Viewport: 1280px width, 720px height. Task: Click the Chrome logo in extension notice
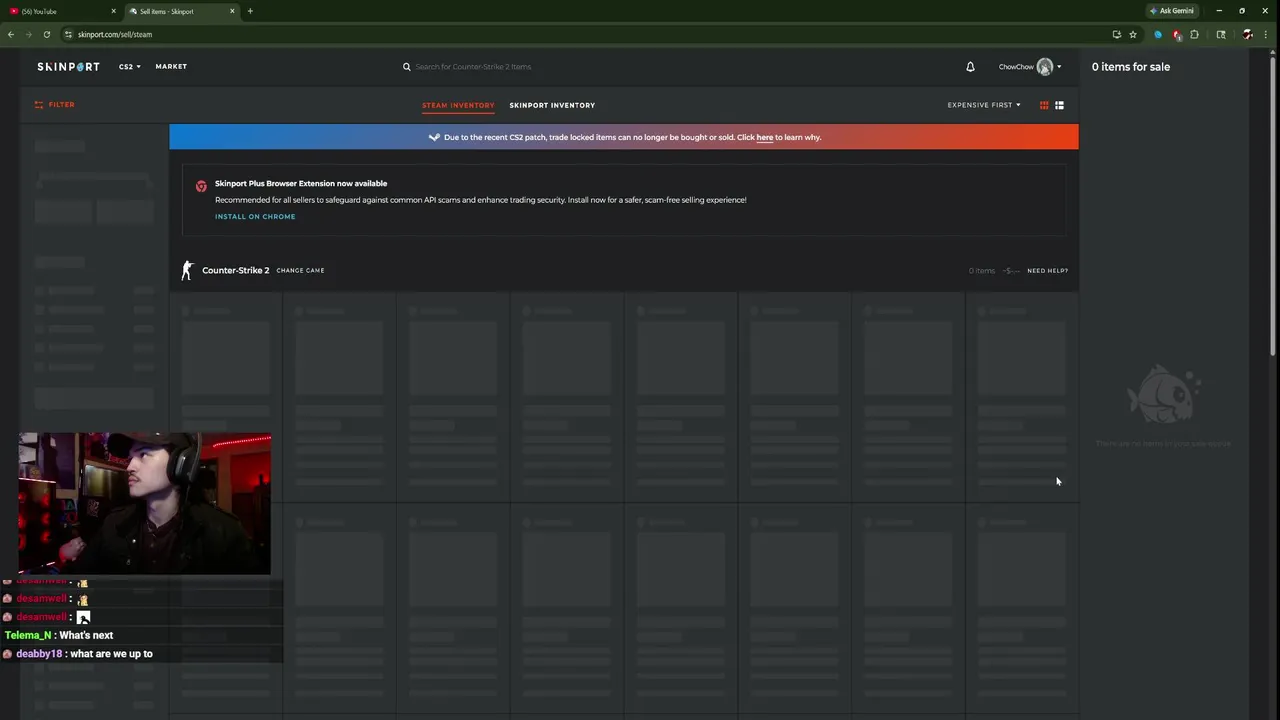(201, 186)
